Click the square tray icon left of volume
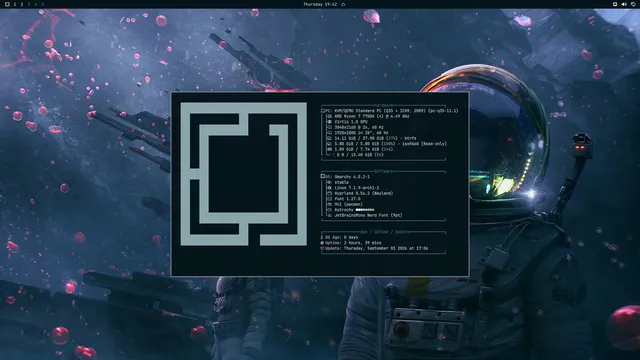 (615, 4)
